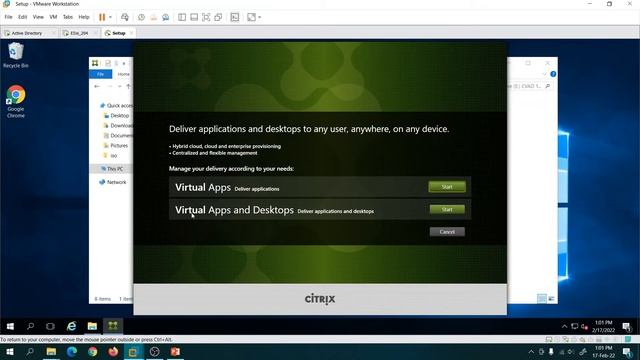
Task: Open Home tab in File Explorer
Action: 123,74
